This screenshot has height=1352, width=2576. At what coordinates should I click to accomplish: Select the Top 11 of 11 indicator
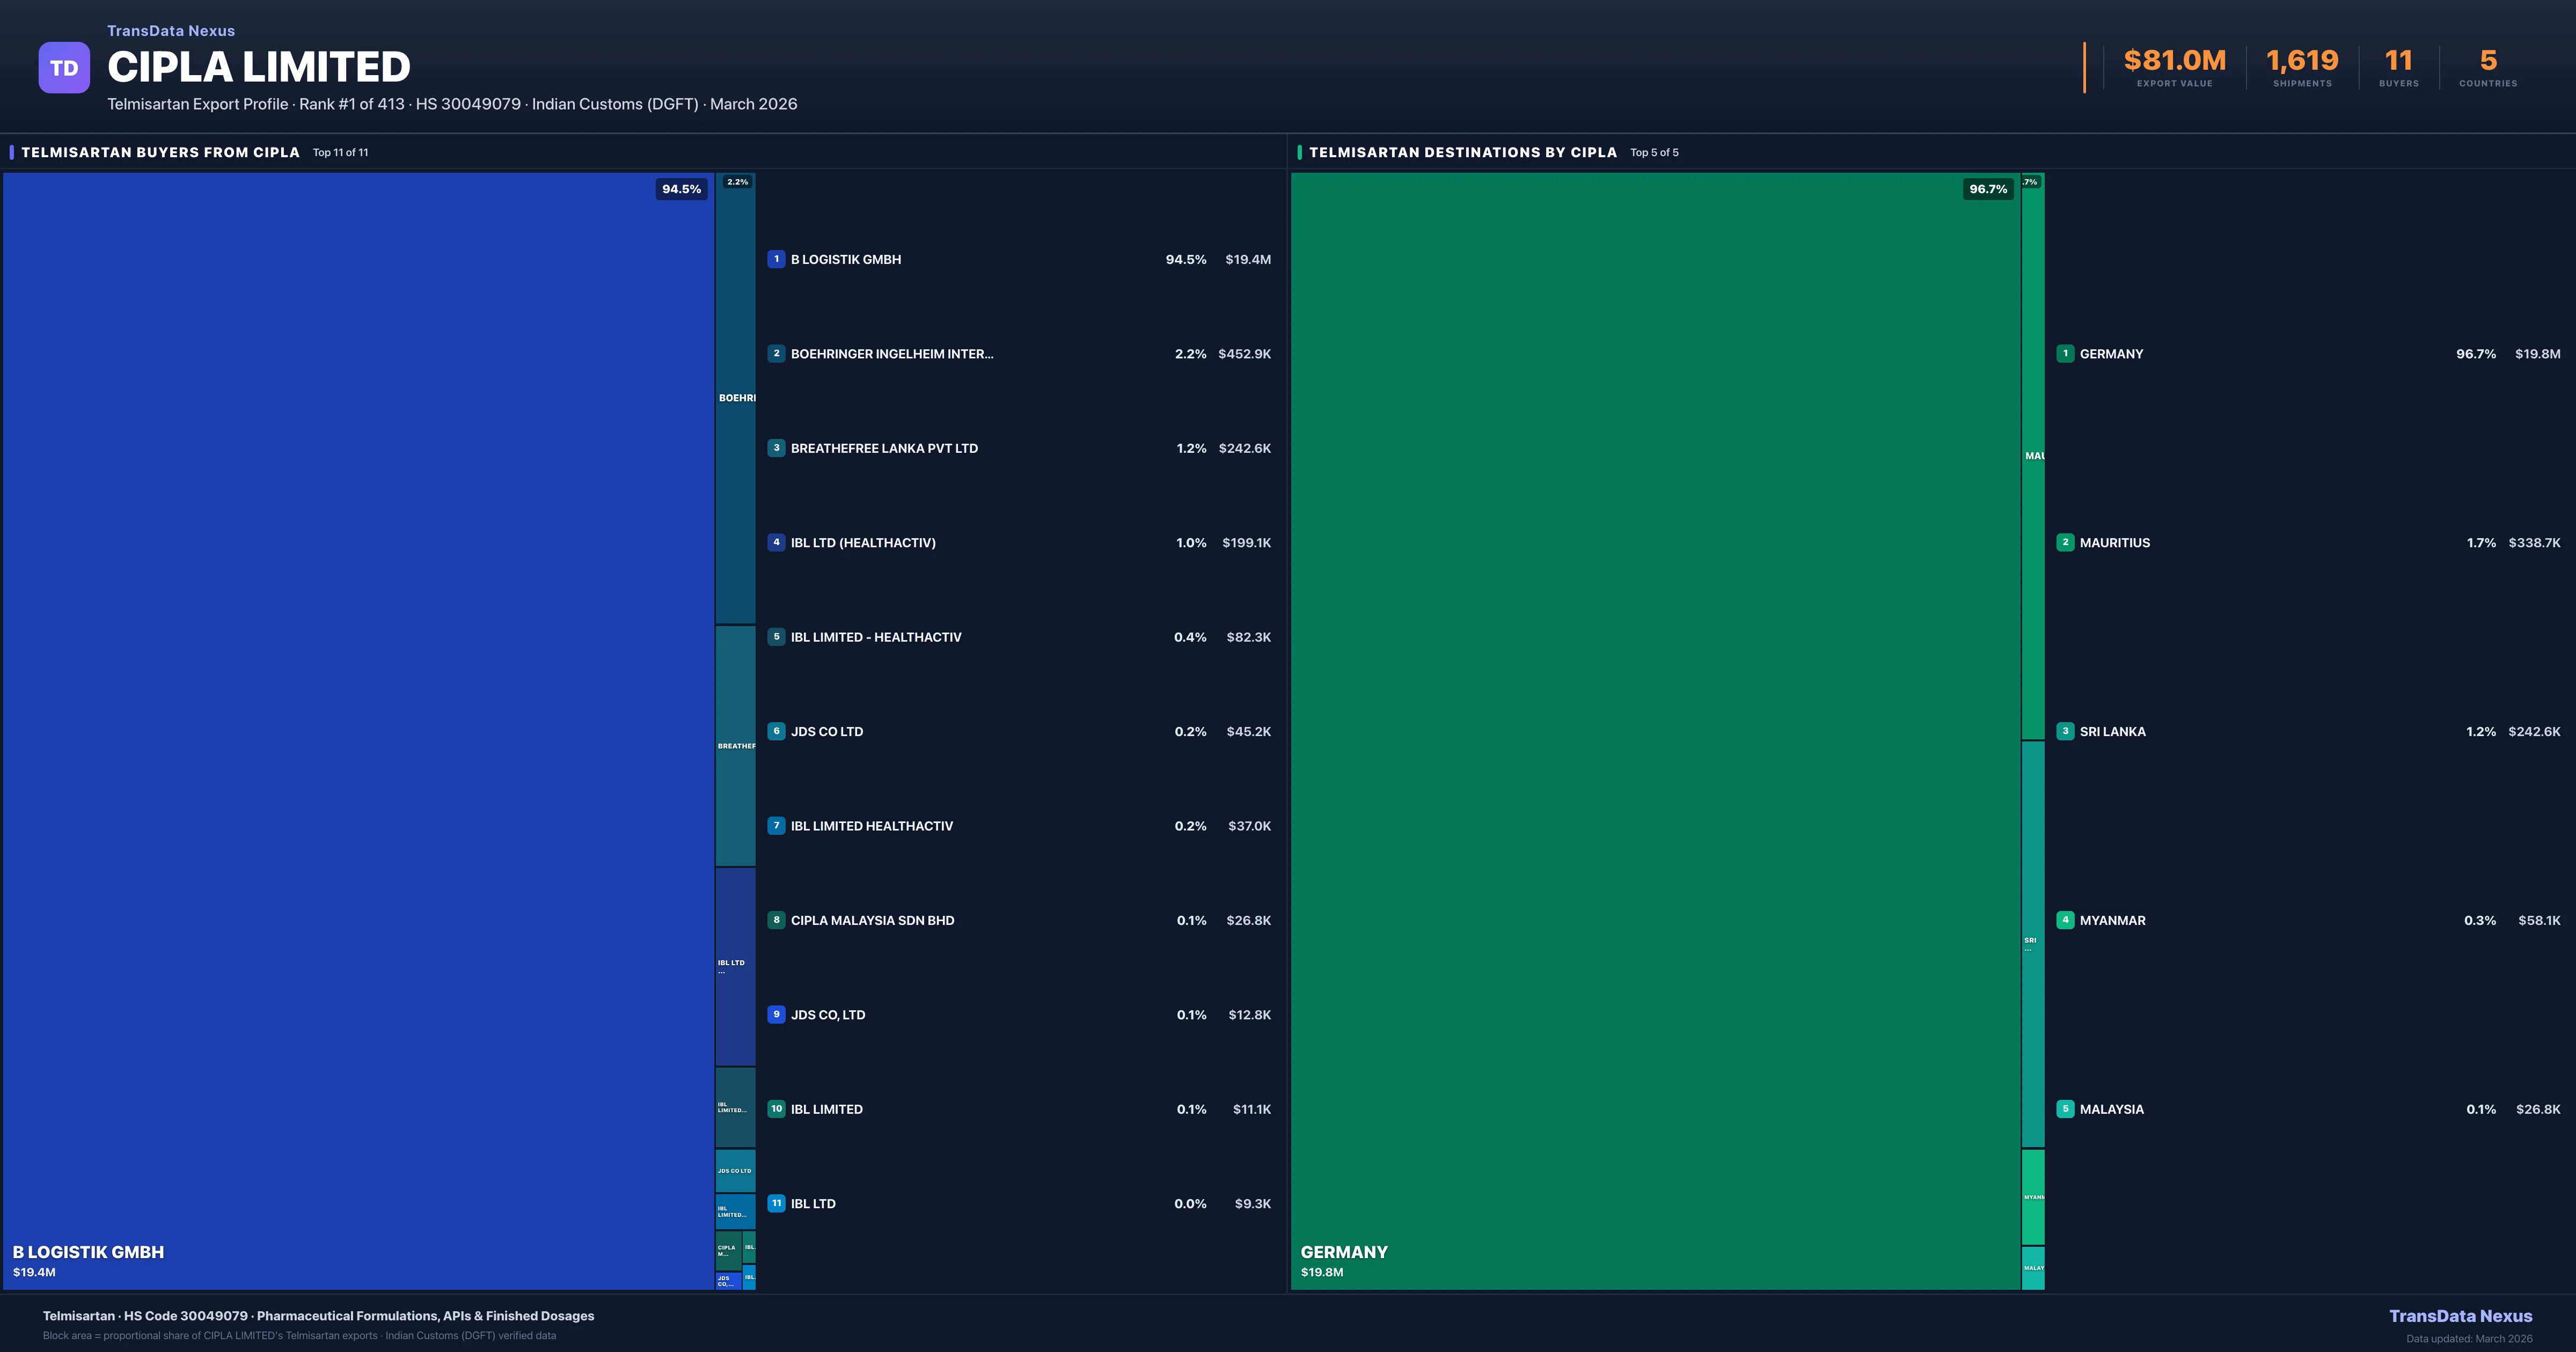tap(340, 152)
